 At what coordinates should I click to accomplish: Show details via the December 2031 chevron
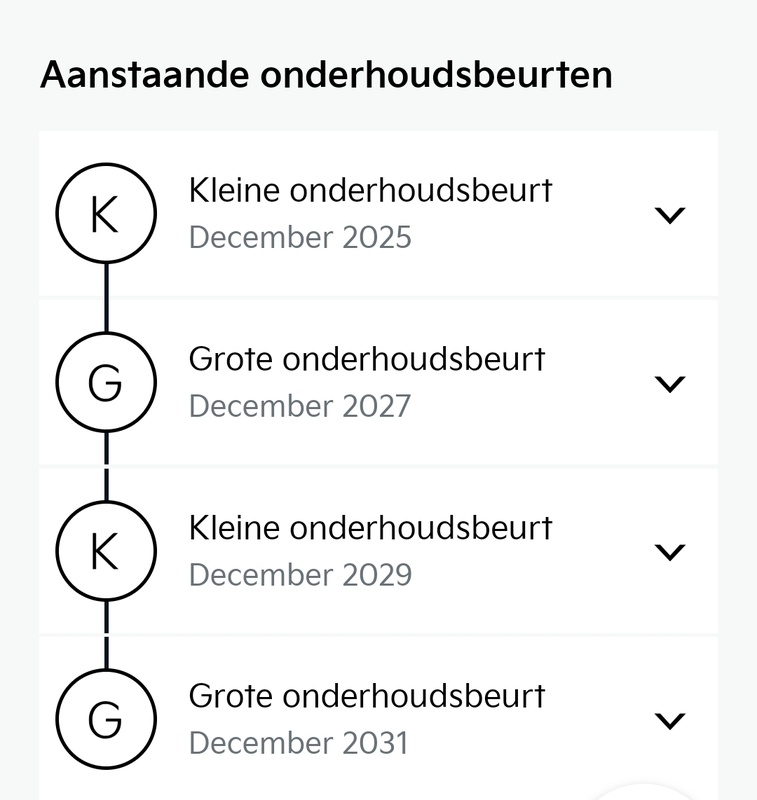click(669, 720)
